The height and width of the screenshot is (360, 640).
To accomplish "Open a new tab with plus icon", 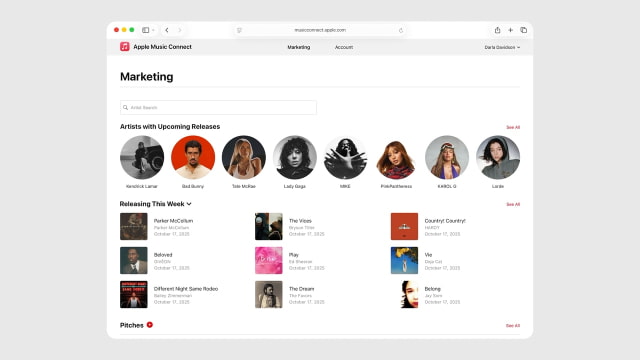I will (x=510, y=30).
